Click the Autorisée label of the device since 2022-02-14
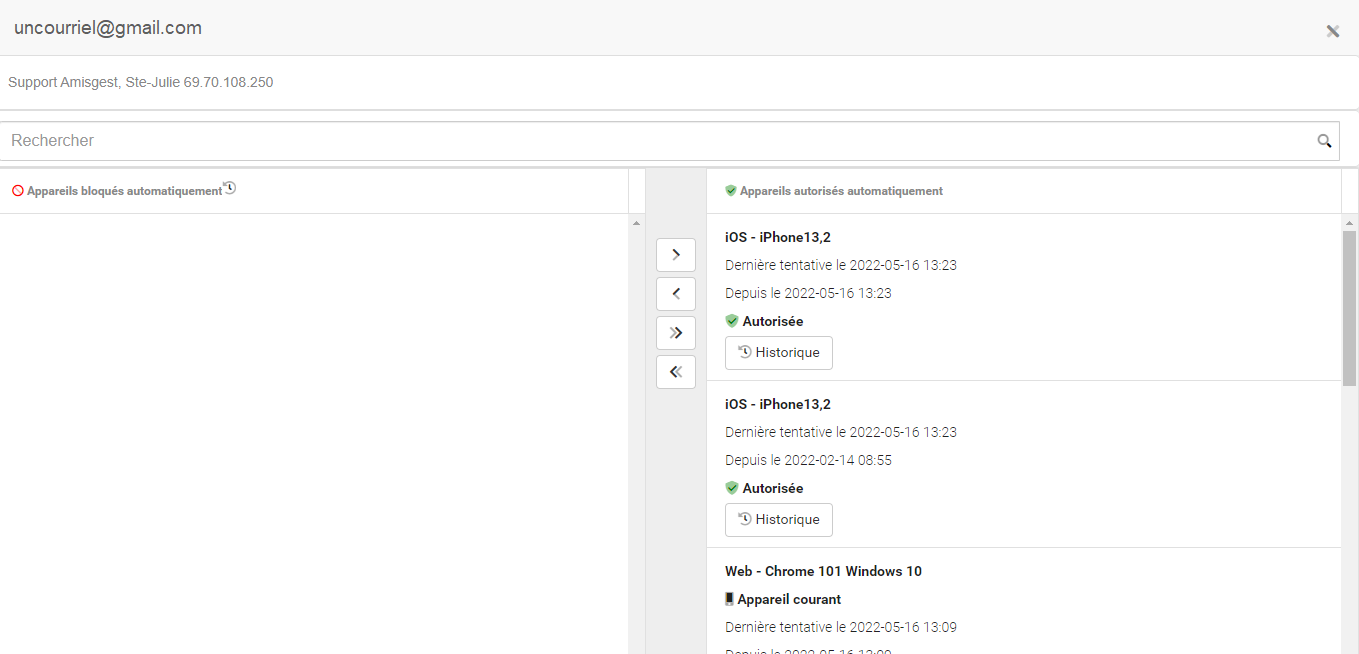Screen dimensions: 1359x654 pos(773,488)
